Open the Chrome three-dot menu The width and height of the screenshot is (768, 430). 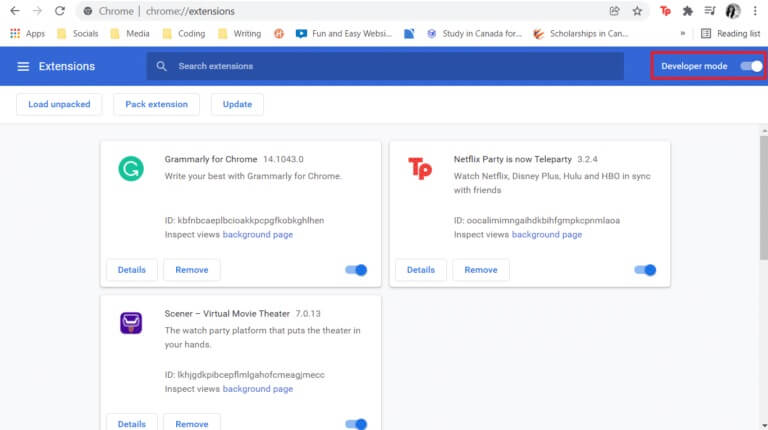(755, 11)
